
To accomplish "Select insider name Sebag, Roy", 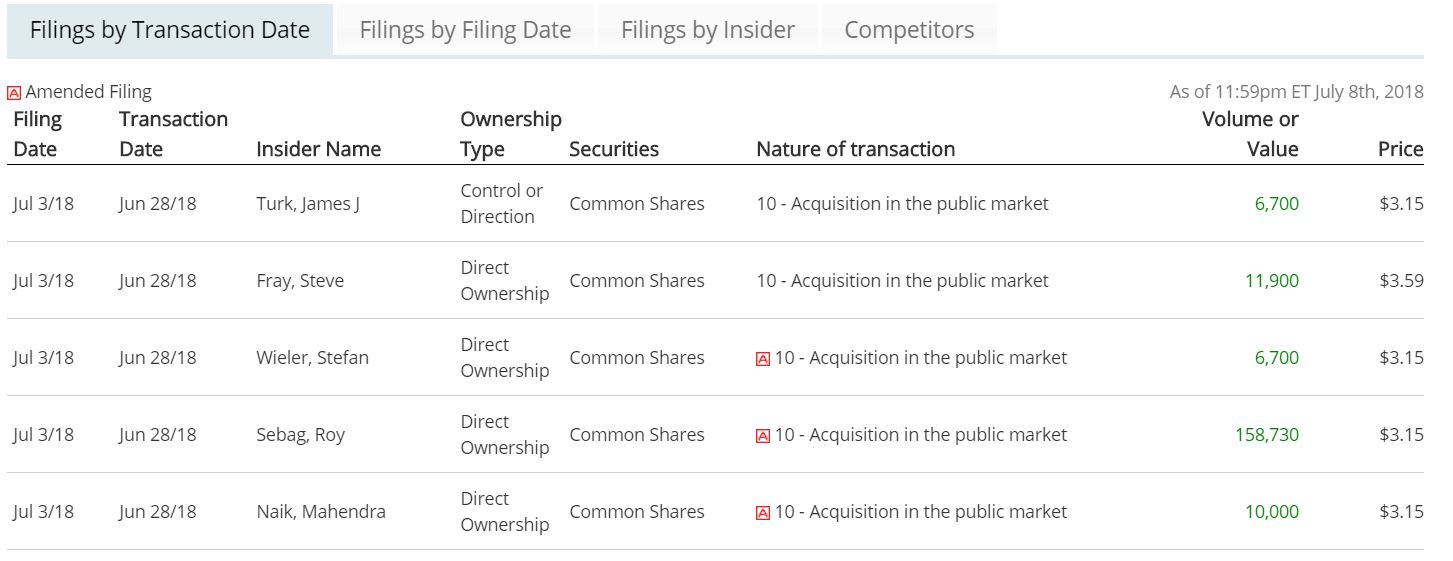I will 301,435.
